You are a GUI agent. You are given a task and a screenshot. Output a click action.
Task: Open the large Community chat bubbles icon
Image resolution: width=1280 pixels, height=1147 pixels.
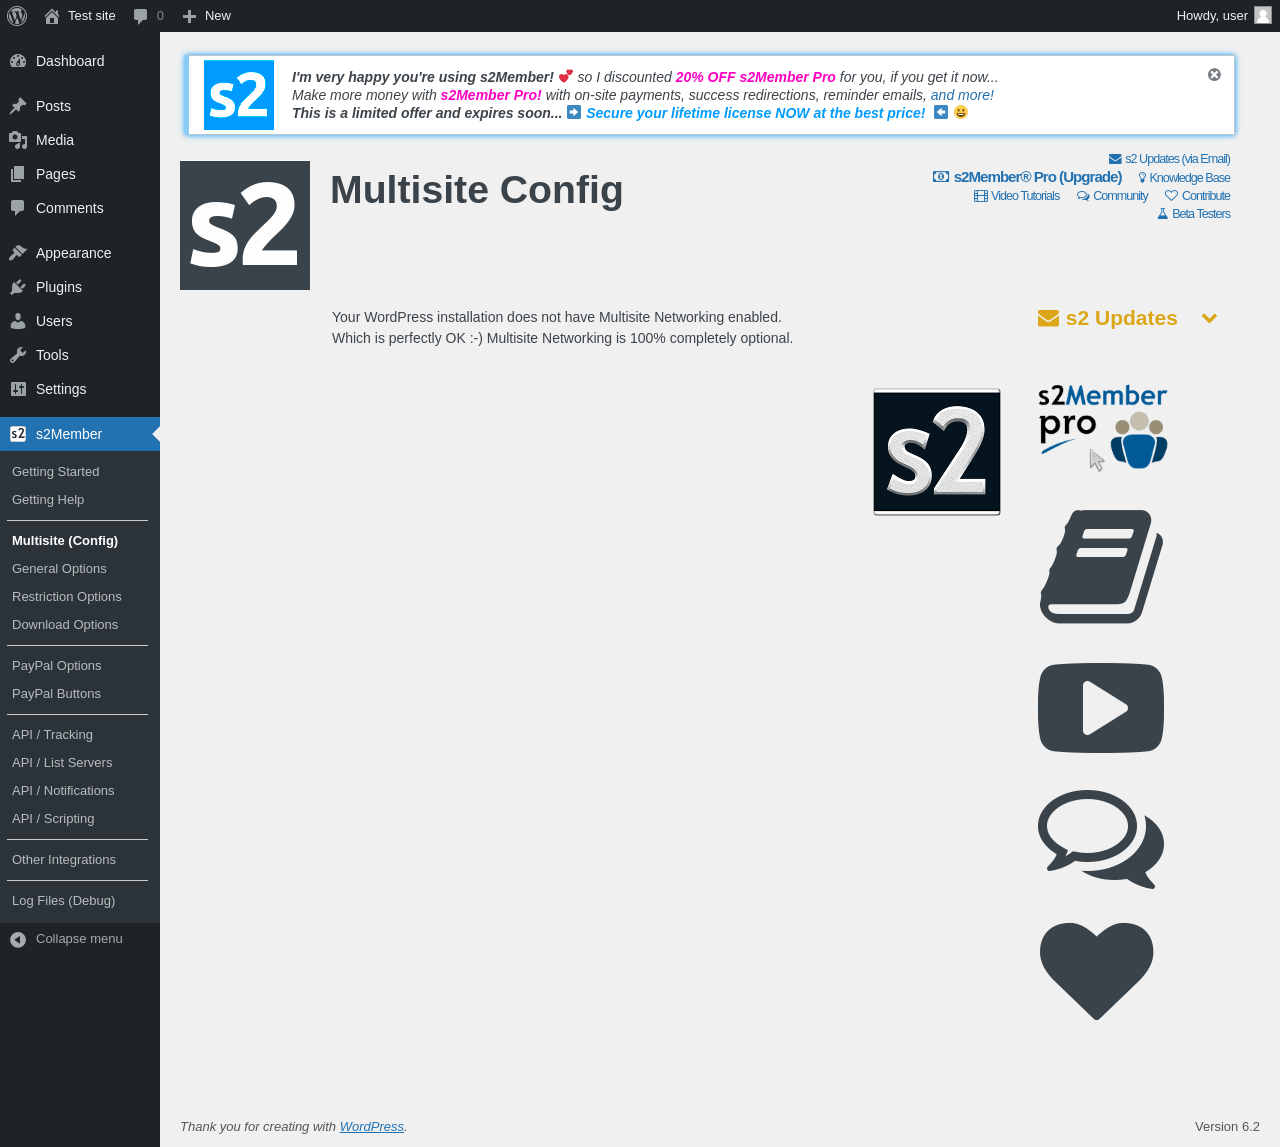(x=1101, y=839)
